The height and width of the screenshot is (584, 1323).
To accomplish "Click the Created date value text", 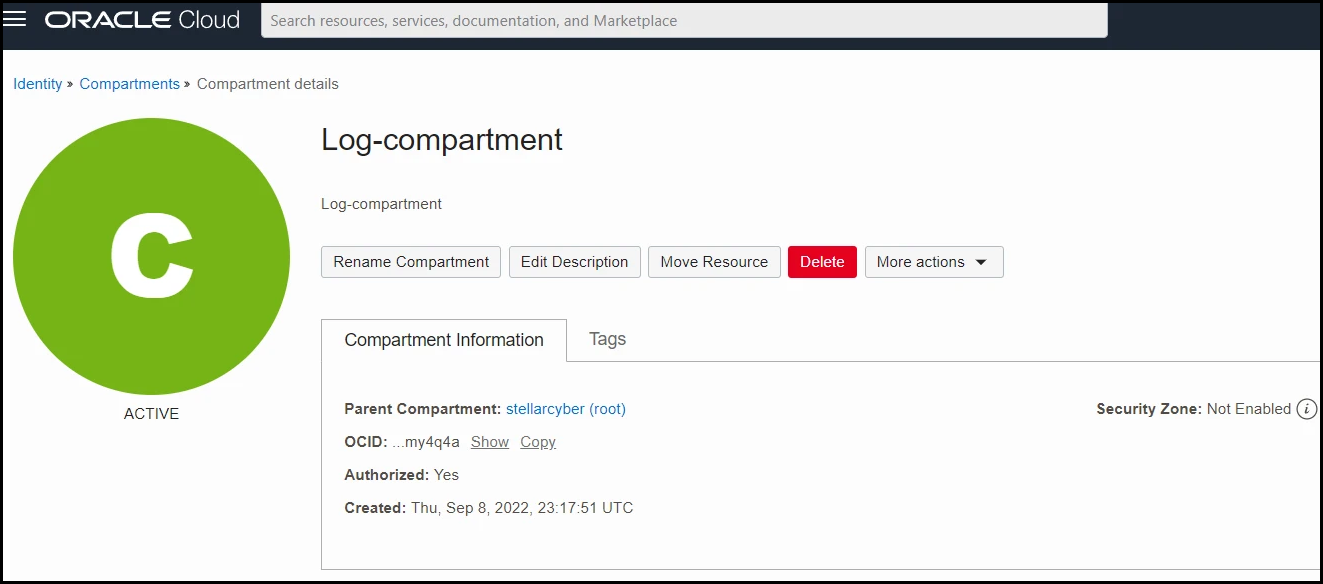I will [522, 508].
